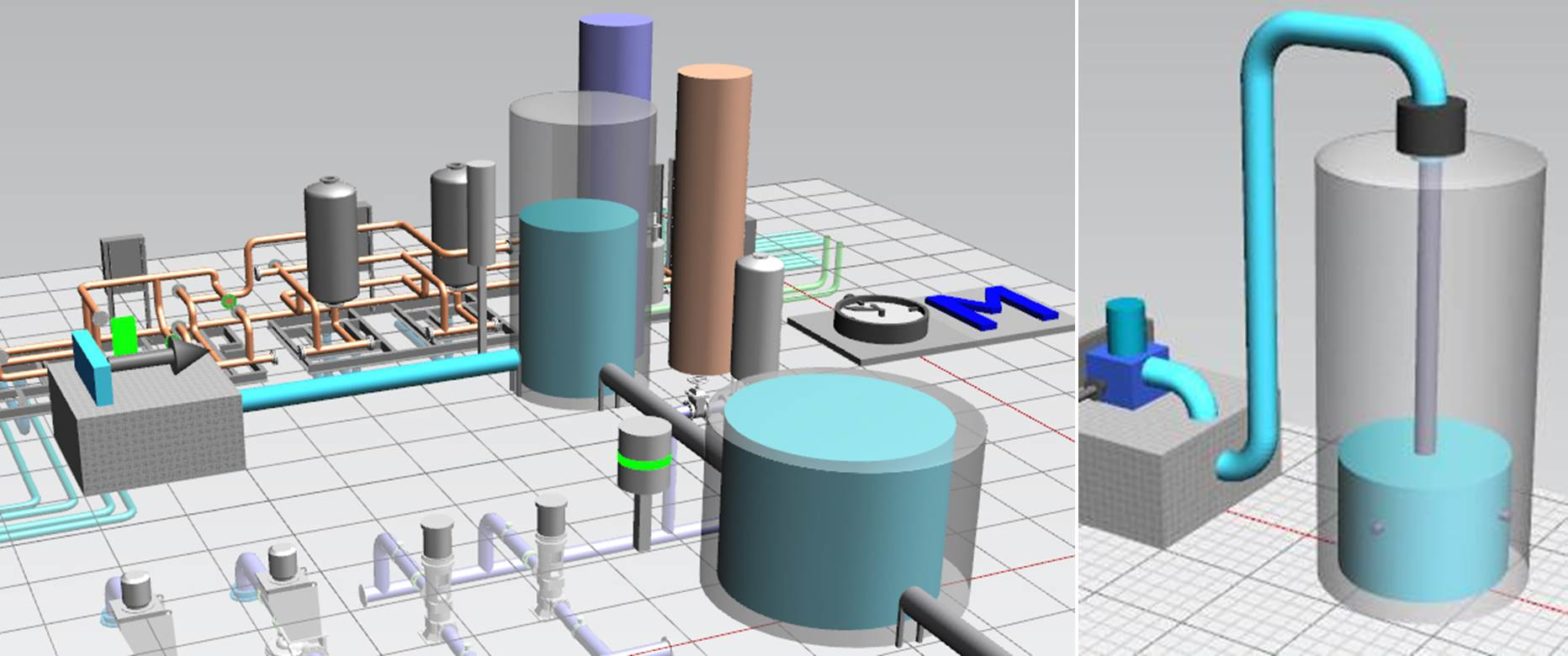Screen dimensions: 1568x656
Task: Select the medium teal tank behind the pipe
Action: pos(578,300)
